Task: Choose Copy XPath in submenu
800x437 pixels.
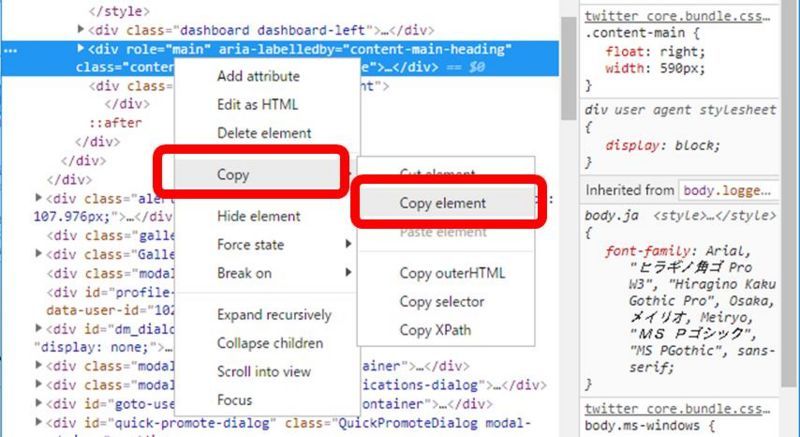Action: click(435, 330)
